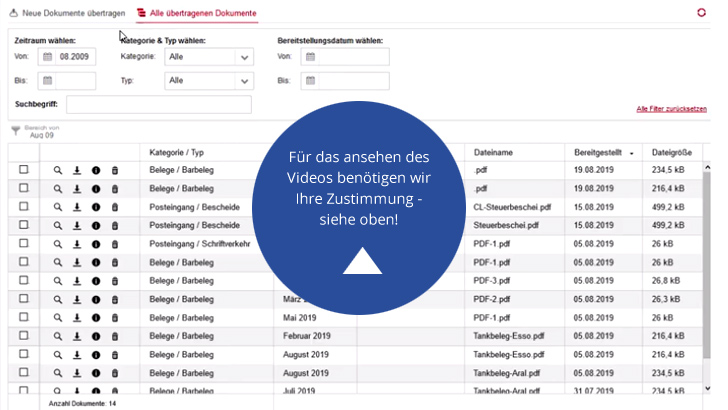This screenshot has width=728, height=410.
Task: Check the box for the Mai 2019 row
Action: click(24, 317)
